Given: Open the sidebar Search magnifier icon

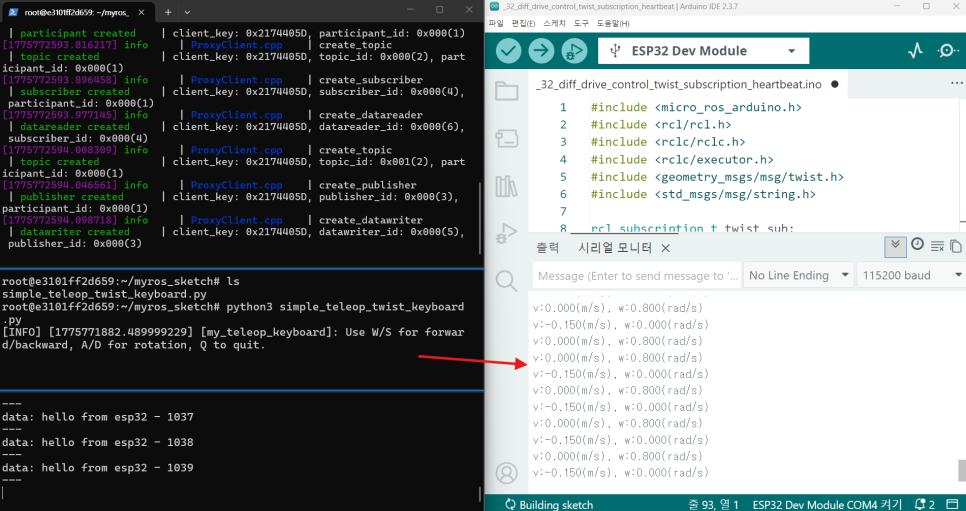Looking at the screenshot, I should (506, 281).
